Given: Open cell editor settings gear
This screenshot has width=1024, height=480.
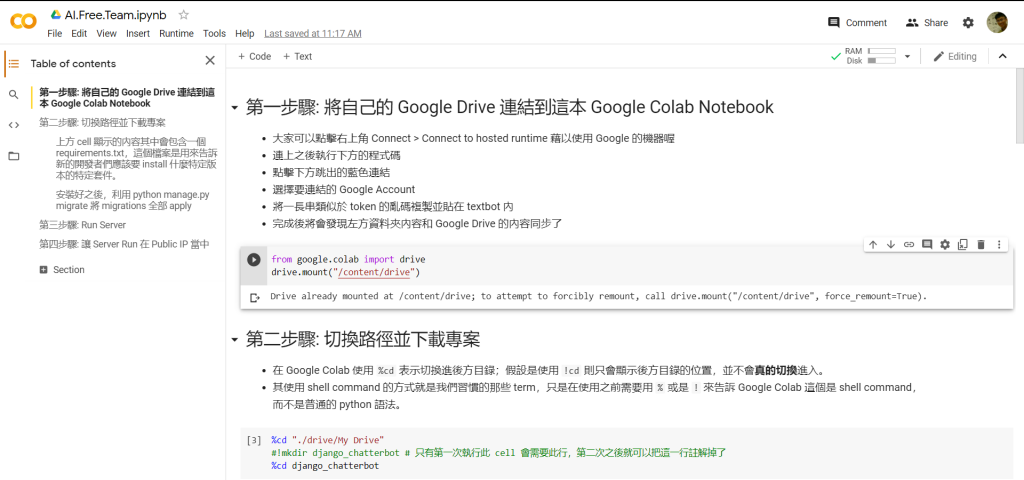Looking at the screenshot, I should pos(944,244).
